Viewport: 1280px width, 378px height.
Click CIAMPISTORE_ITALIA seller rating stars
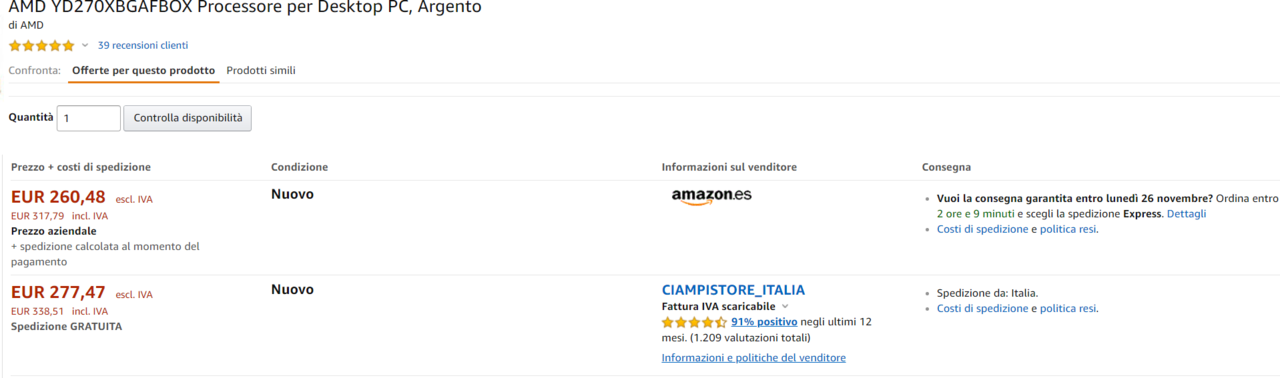point(694,322)
